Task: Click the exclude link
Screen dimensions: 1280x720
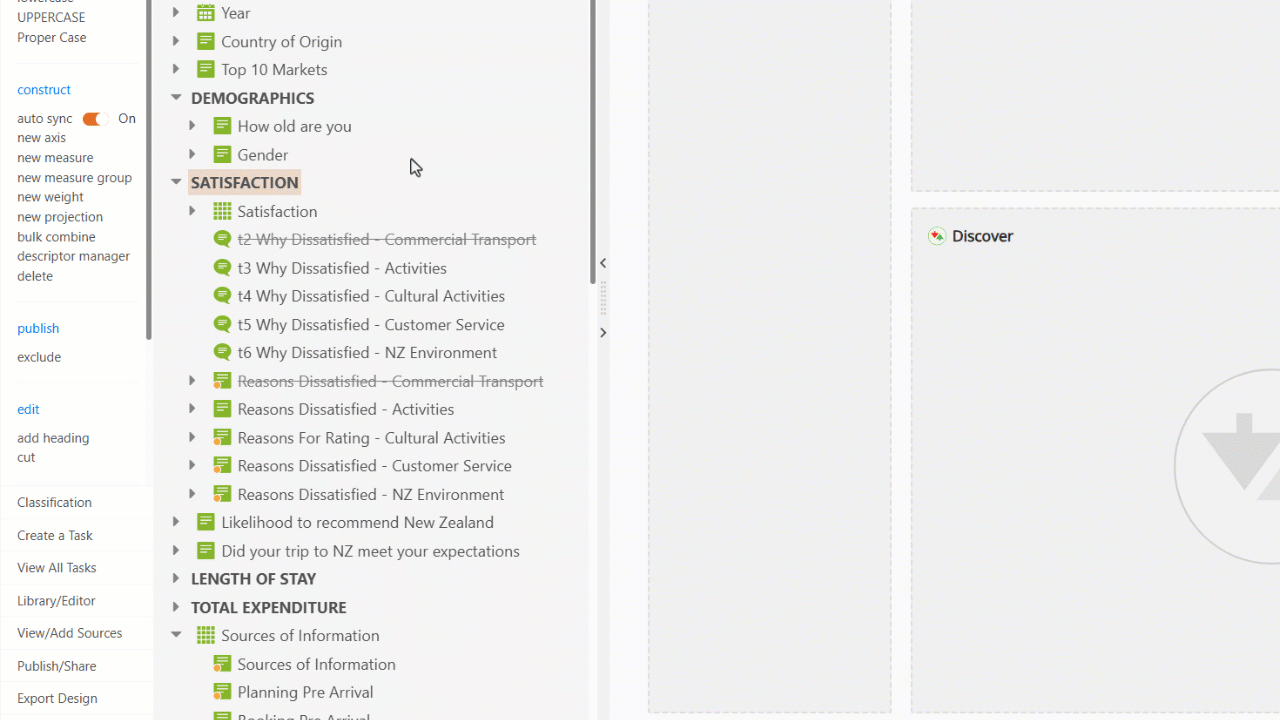Action: point(39,357)
